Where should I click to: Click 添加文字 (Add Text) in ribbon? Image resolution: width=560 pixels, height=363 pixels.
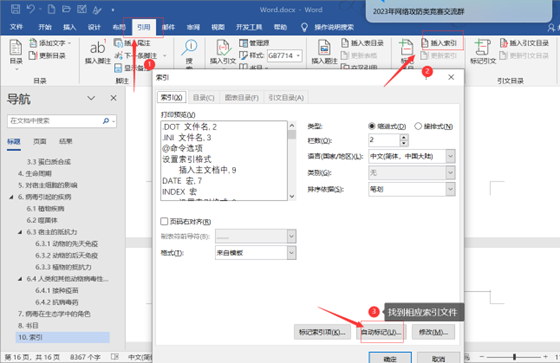[50, 43]
